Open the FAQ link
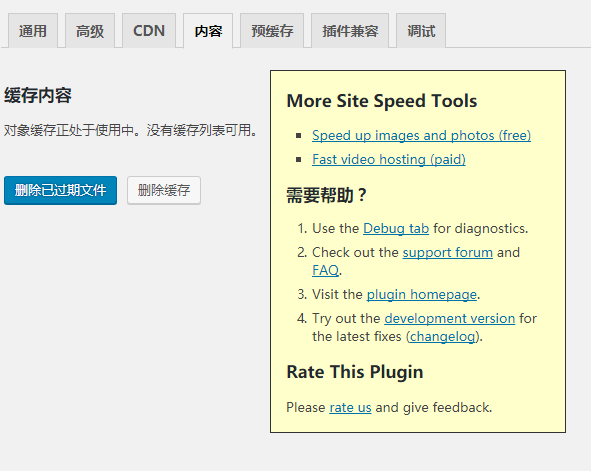Image resolution: width=591 pixels, height=471 pixels. click(x=325, y=270)
